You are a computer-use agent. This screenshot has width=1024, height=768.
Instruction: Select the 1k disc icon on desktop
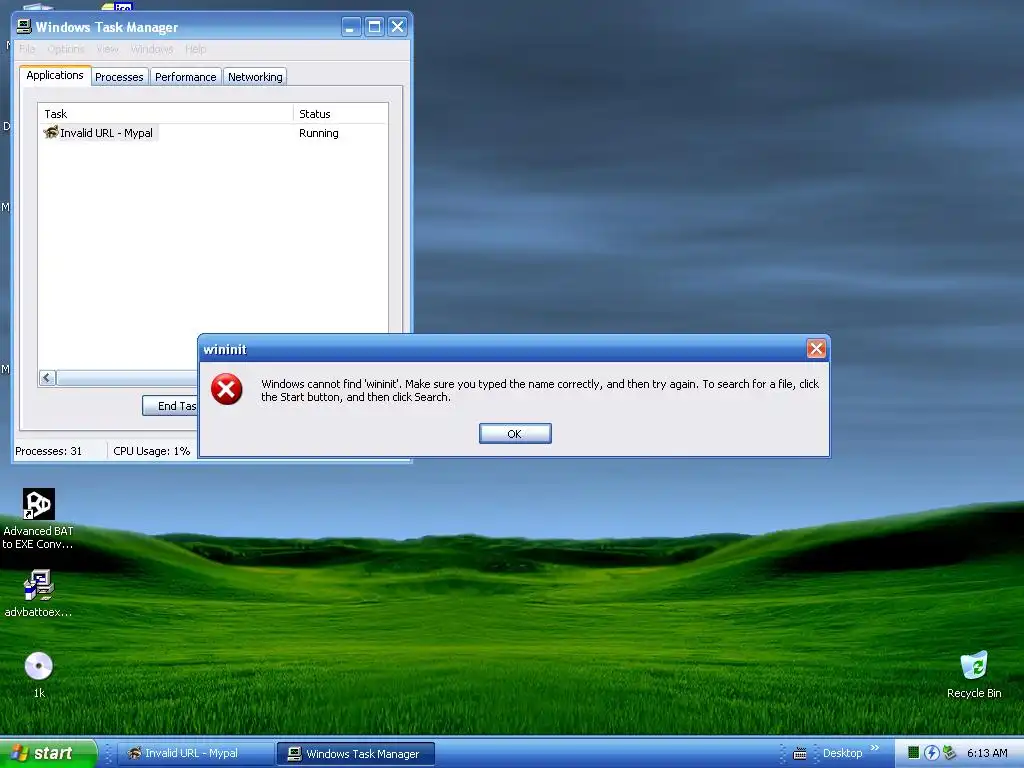(39, 675)
